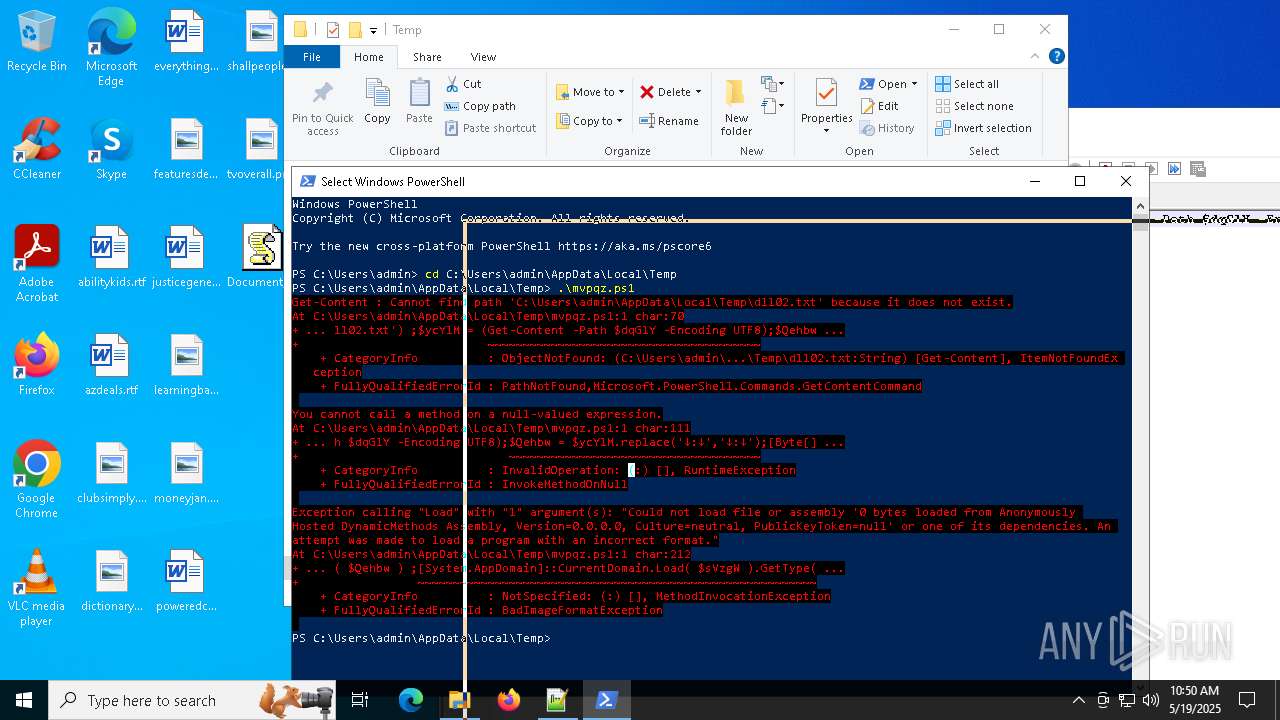Expand the Open command dropdown arrow
The image size is (1280, 720).
(x=914, y=84)
